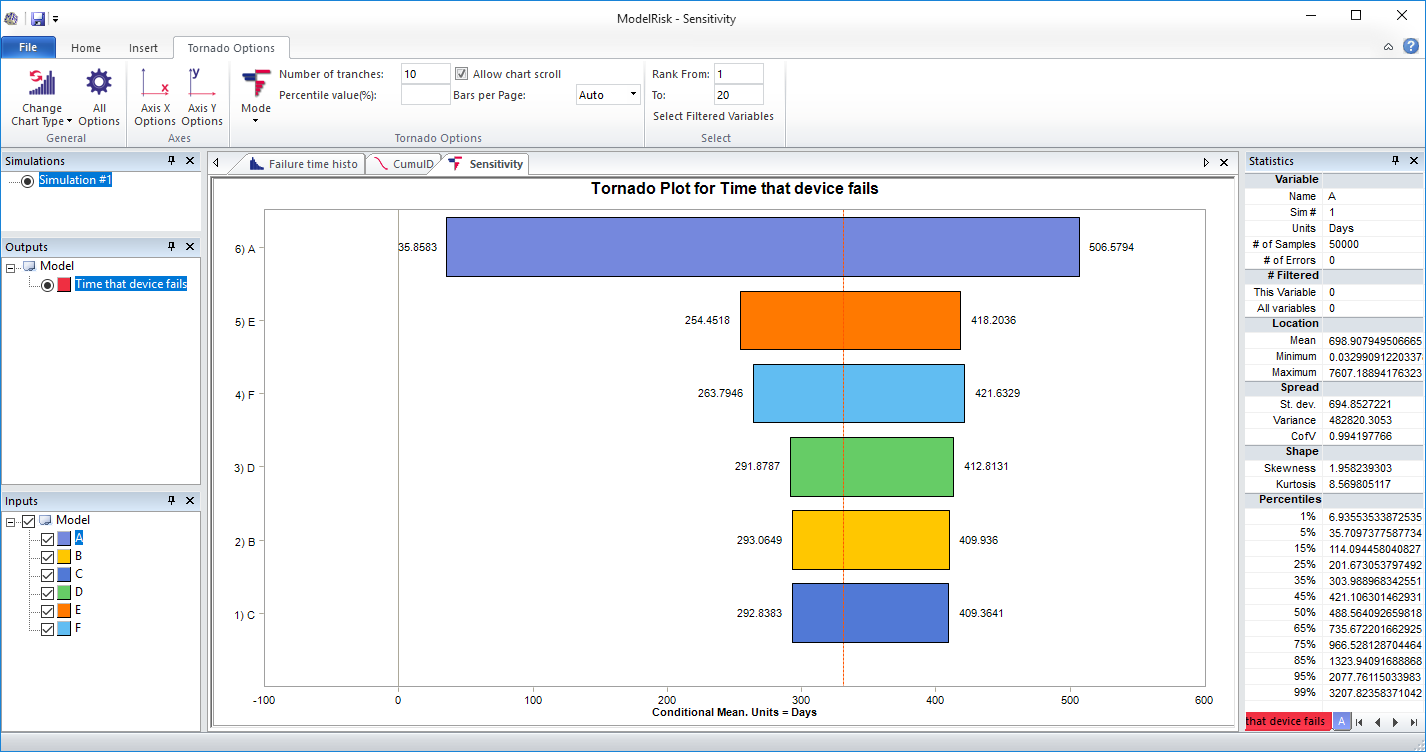This screenshot has height=752, width=1426.
Task: Click Select Filtered Variables
Action: coord(713,117)
